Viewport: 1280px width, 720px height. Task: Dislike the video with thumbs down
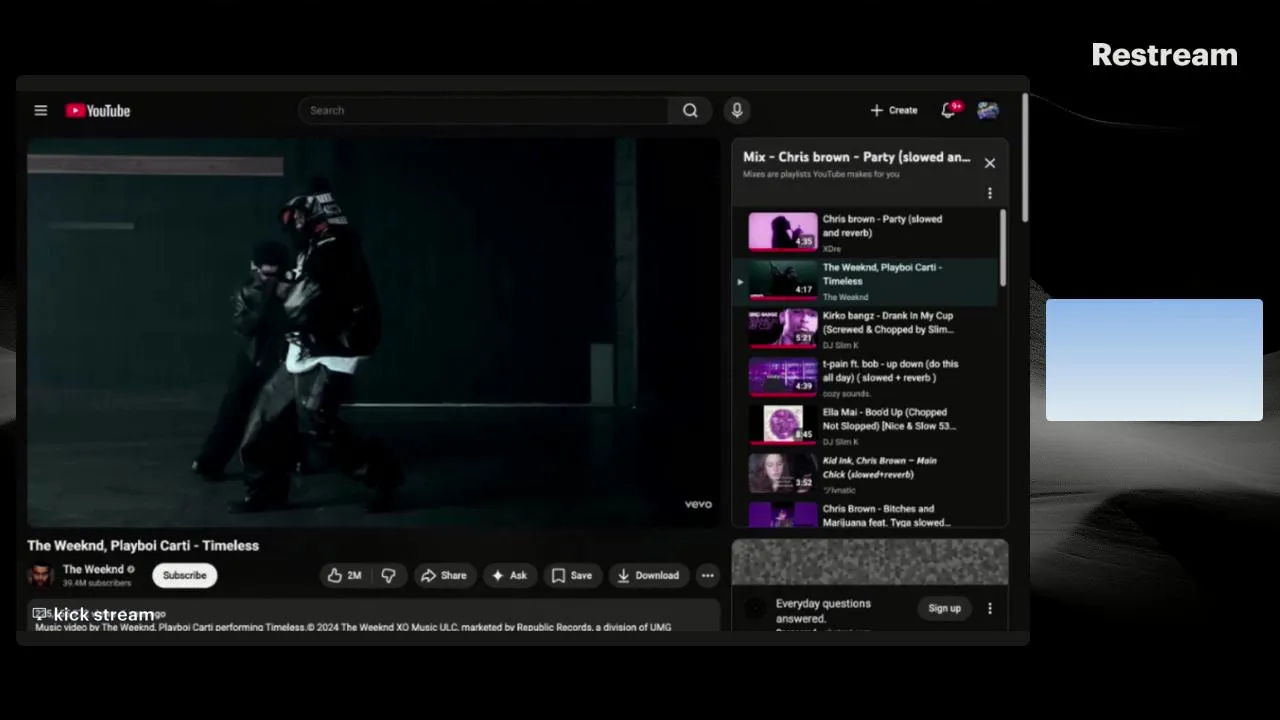point(388,575)
